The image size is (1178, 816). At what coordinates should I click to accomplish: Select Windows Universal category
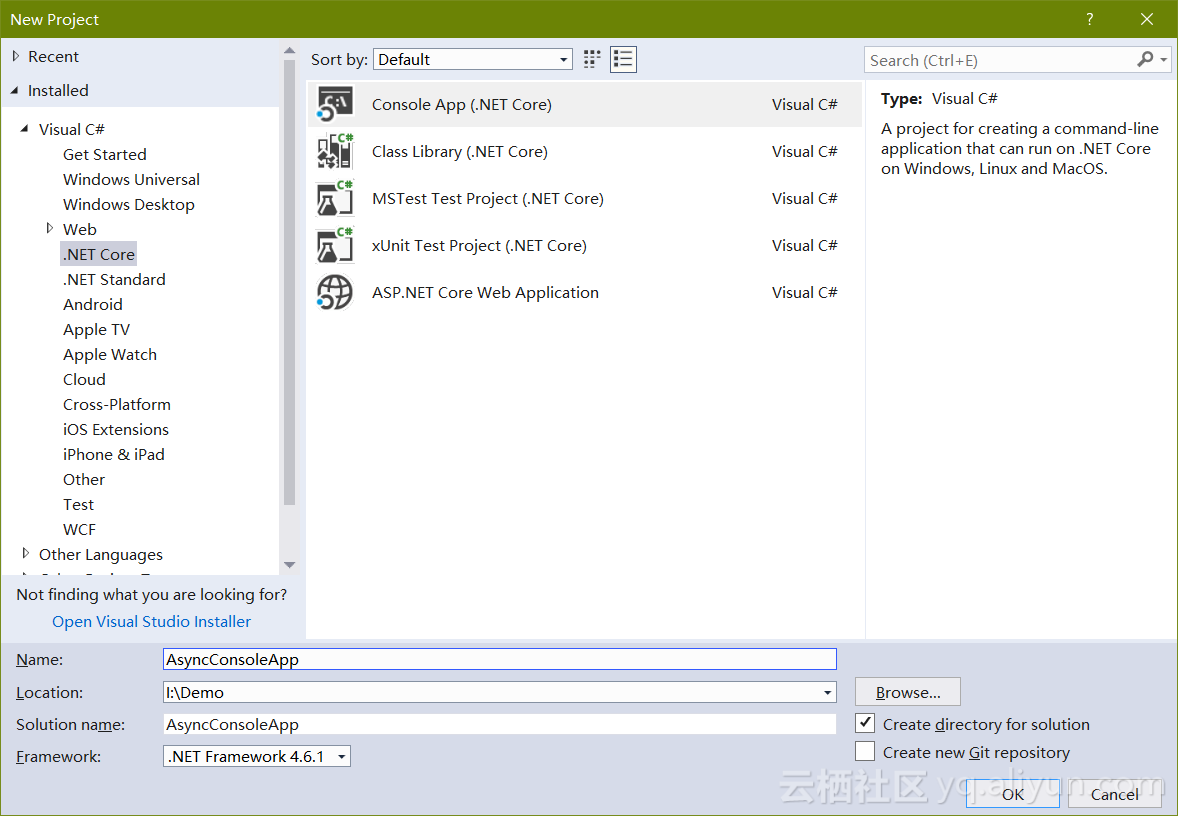coord(131,179)
